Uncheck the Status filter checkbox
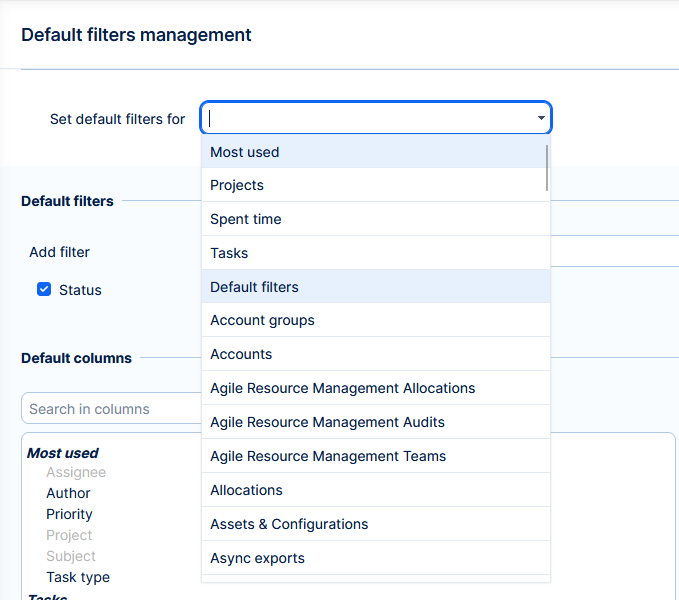 click(x=44, y=290)
